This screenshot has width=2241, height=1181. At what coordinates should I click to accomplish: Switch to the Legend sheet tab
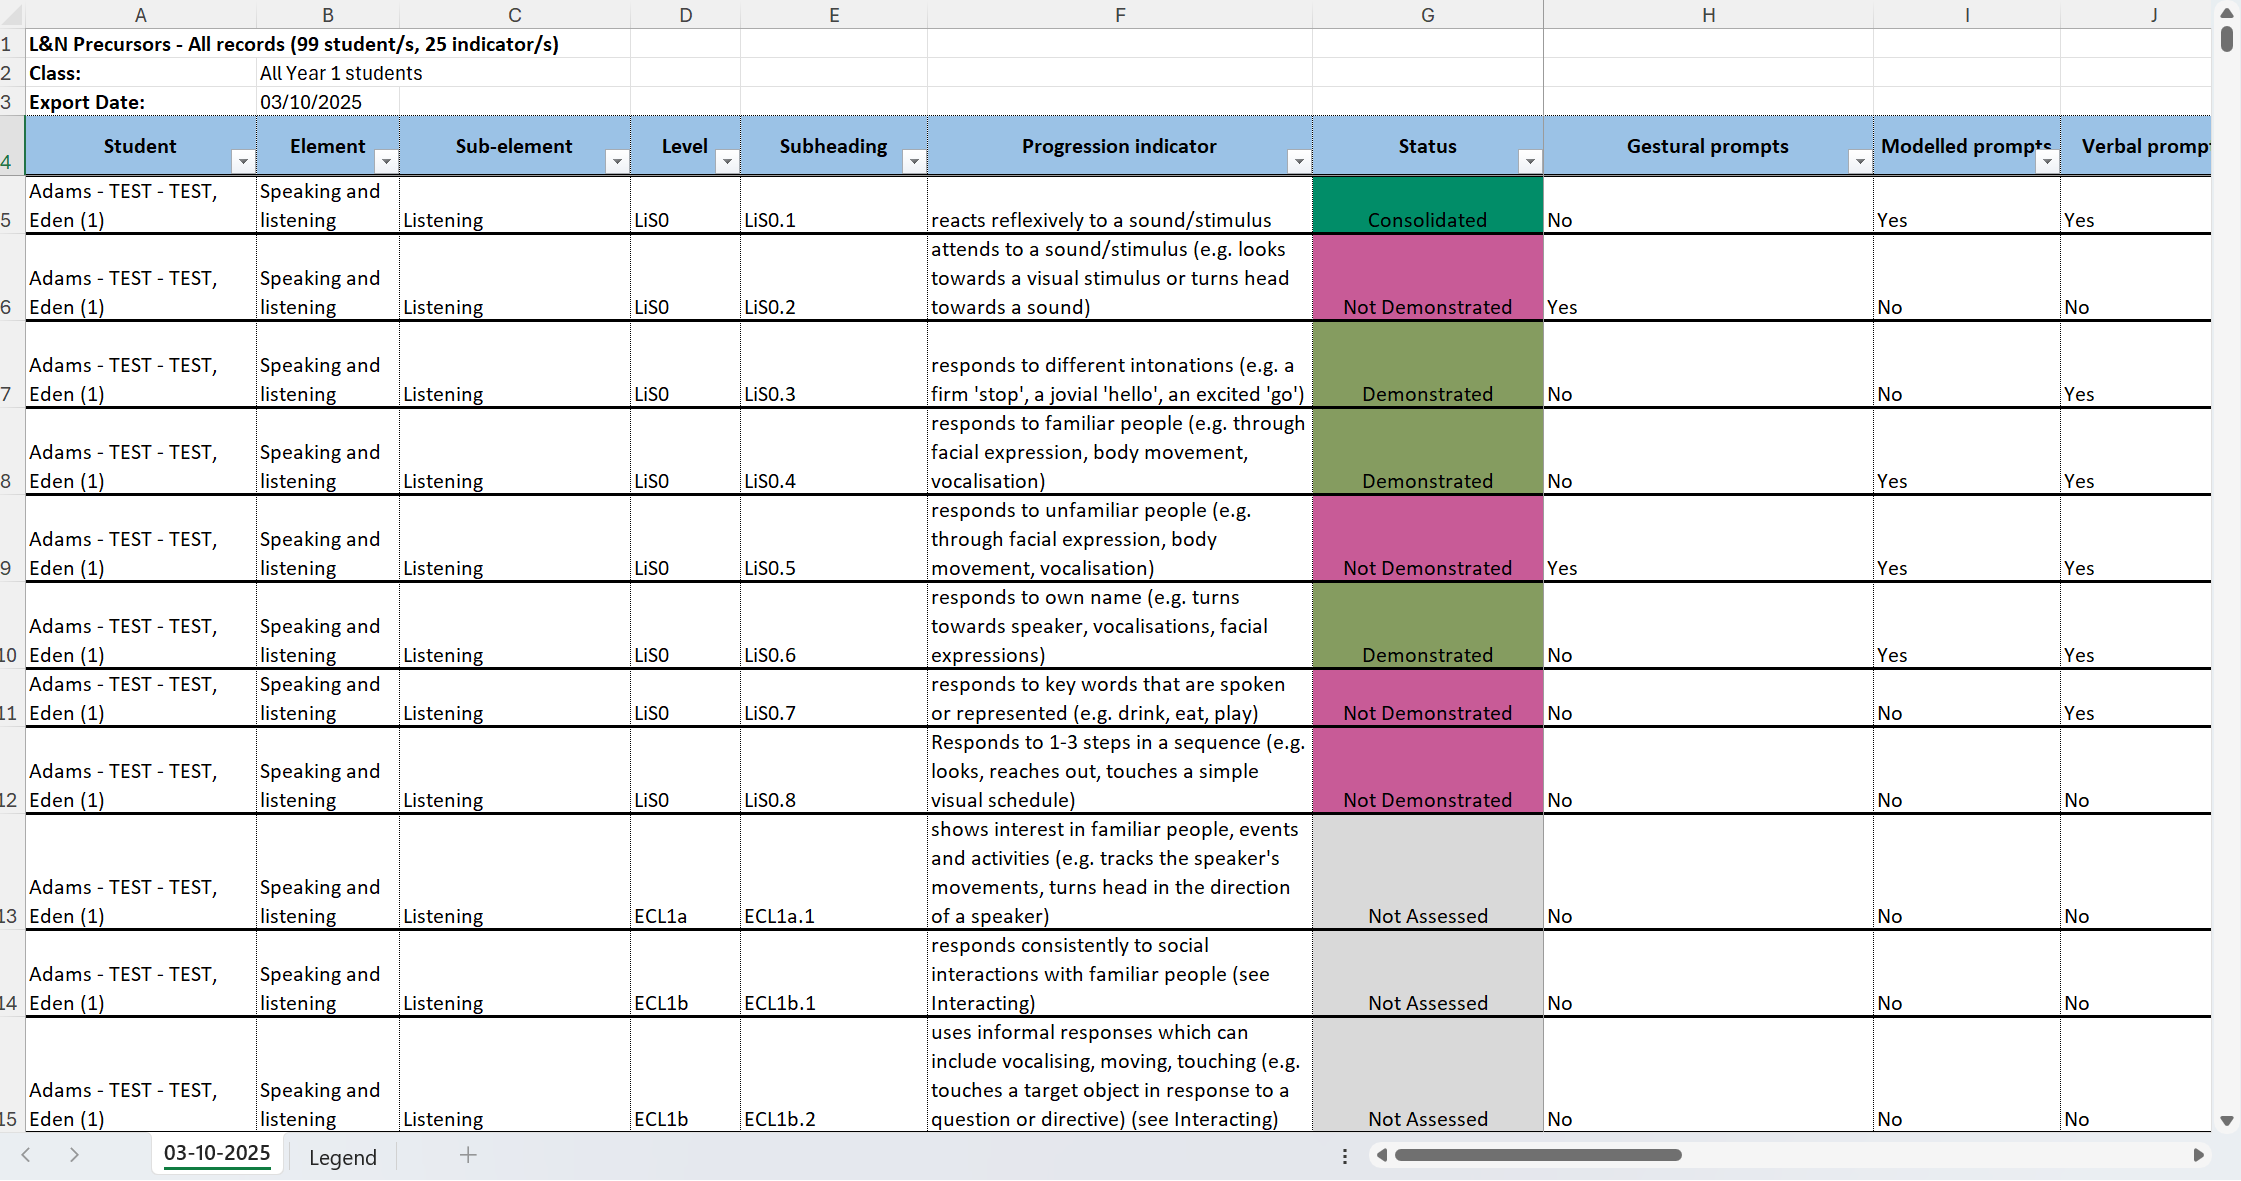(342, 1157)
